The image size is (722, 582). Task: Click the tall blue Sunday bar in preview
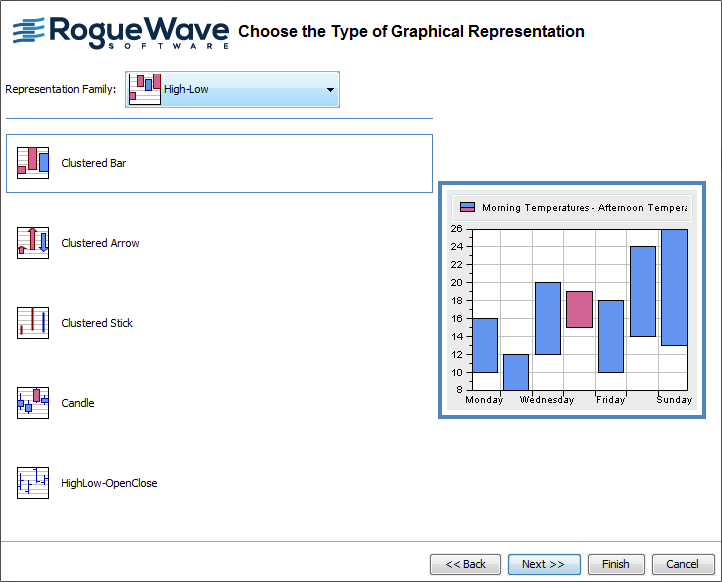[674, 287]
